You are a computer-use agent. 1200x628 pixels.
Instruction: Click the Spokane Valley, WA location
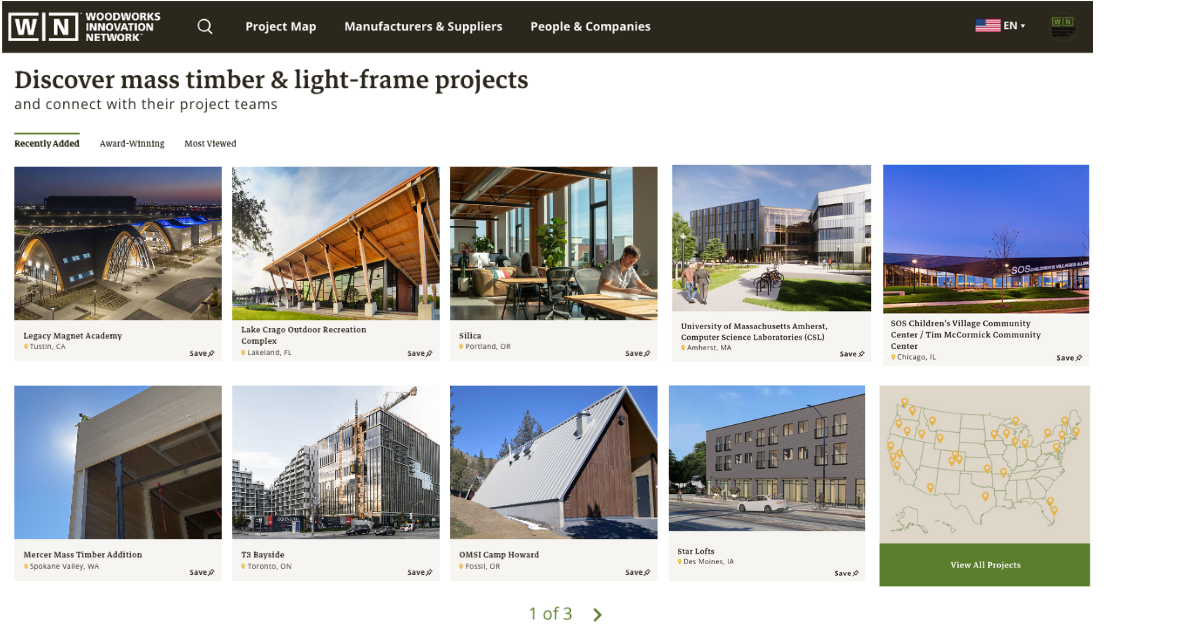click(x=62, y=566)
